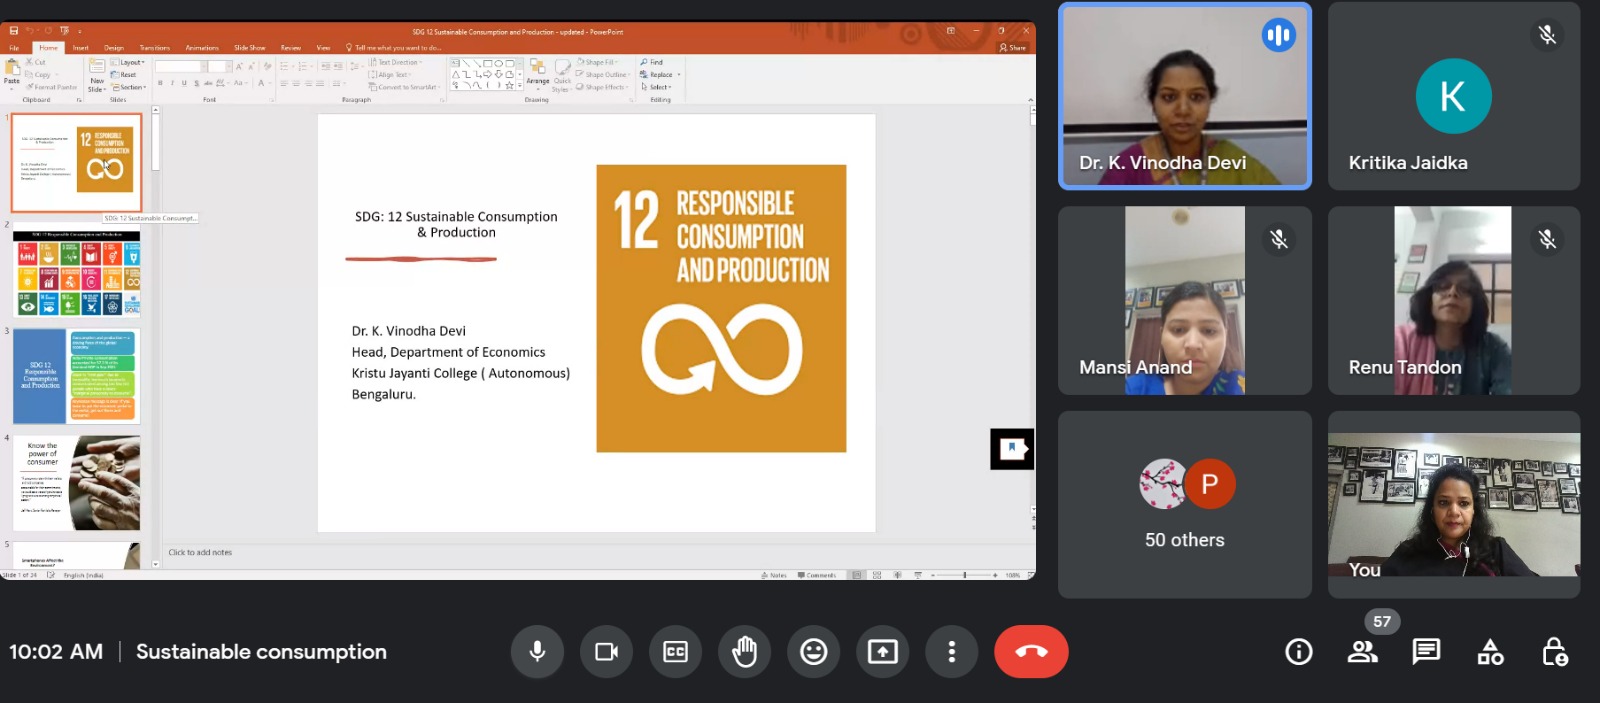Image resolution: width=1600 pixels, height=703 pixels.
Task: Adjust the zoom slider in status bar
Action: coord(964,575)
